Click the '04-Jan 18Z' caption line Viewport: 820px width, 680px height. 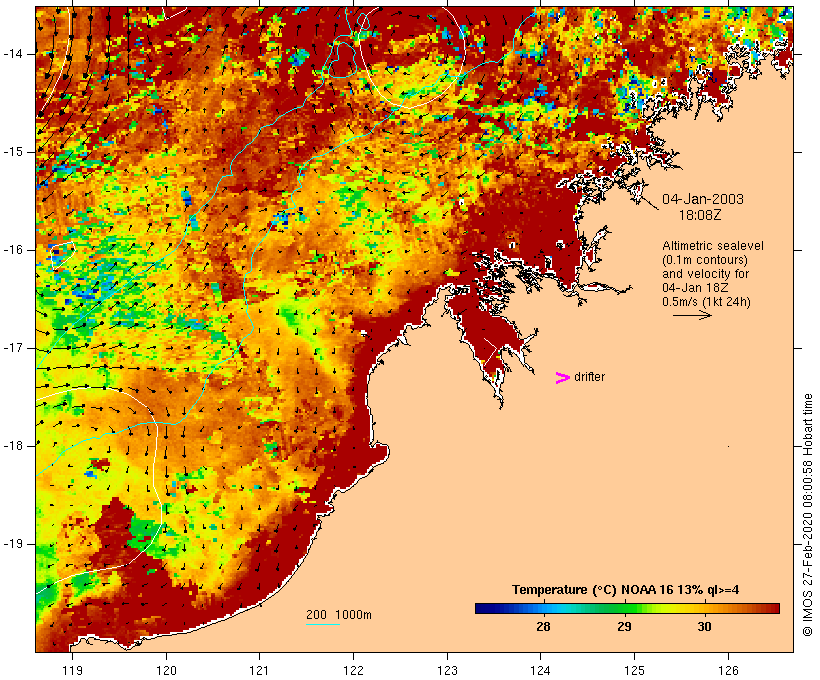coord(695,288)
